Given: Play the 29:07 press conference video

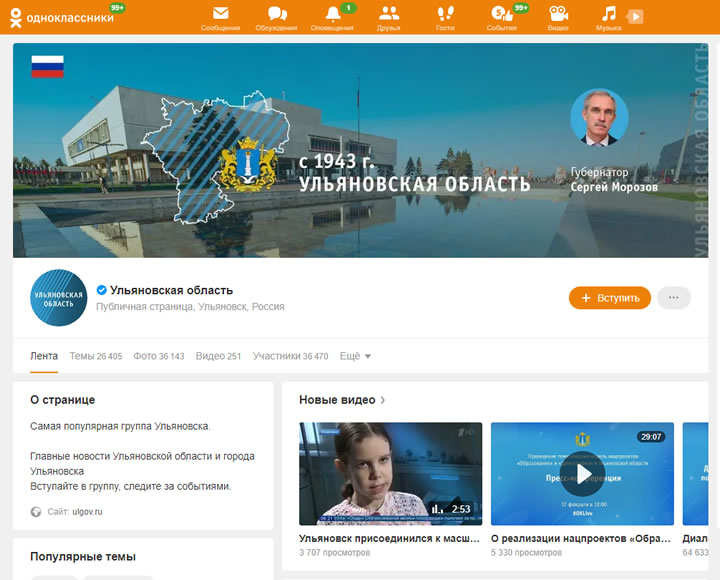Looking at the screenshot, I should pyautogui.click(x=582, y=474).
